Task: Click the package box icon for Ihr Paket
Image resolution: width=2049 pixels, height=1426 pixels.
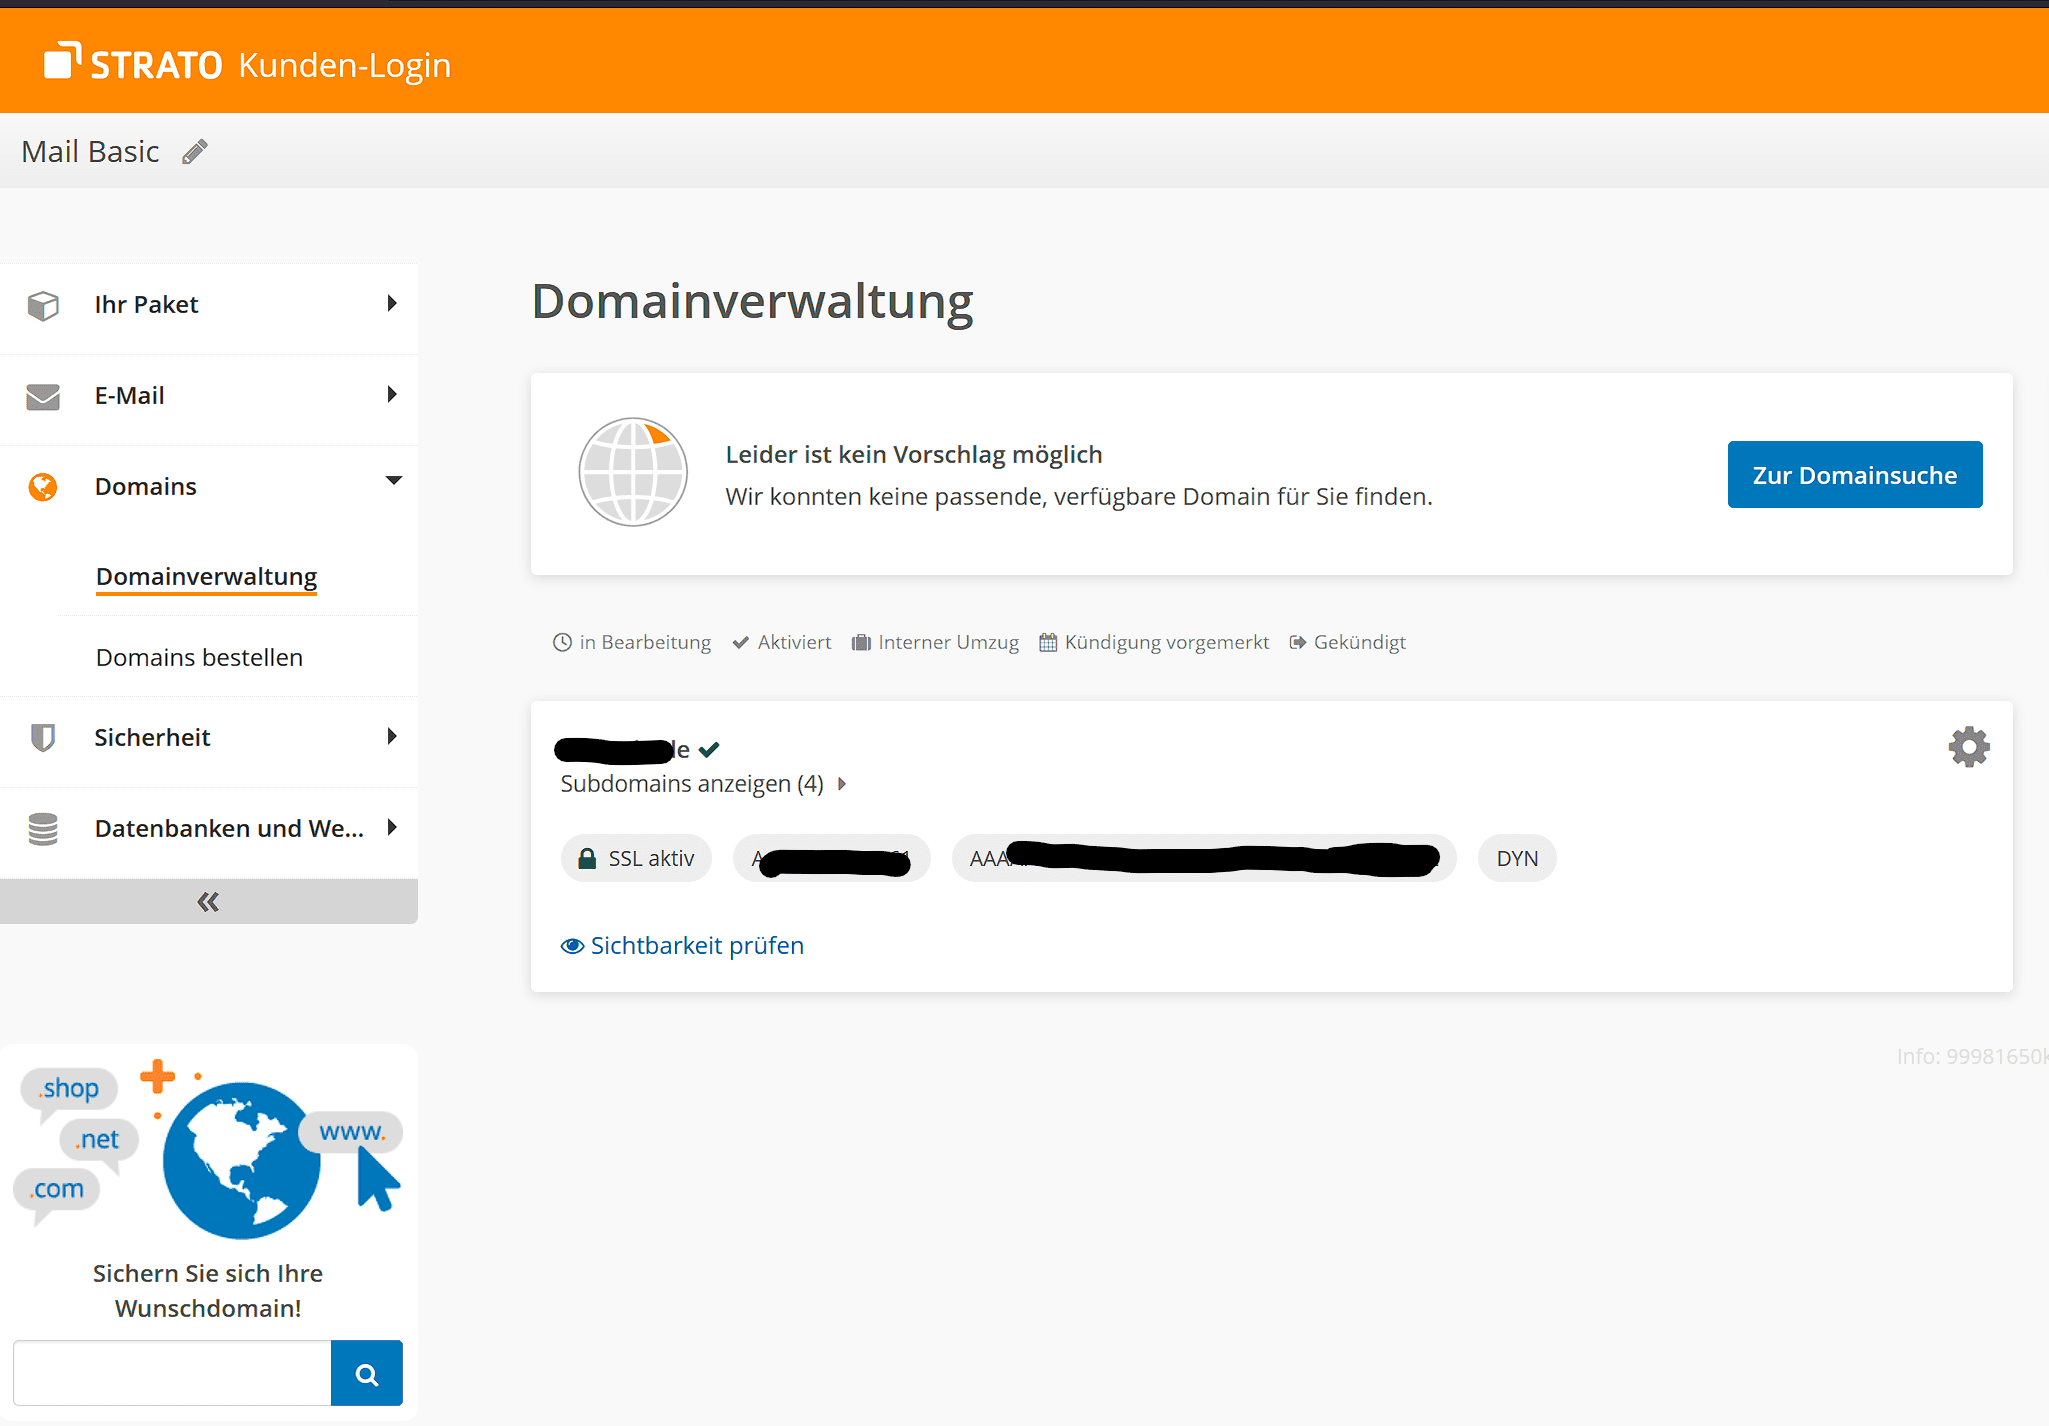Action: (43, 305)
